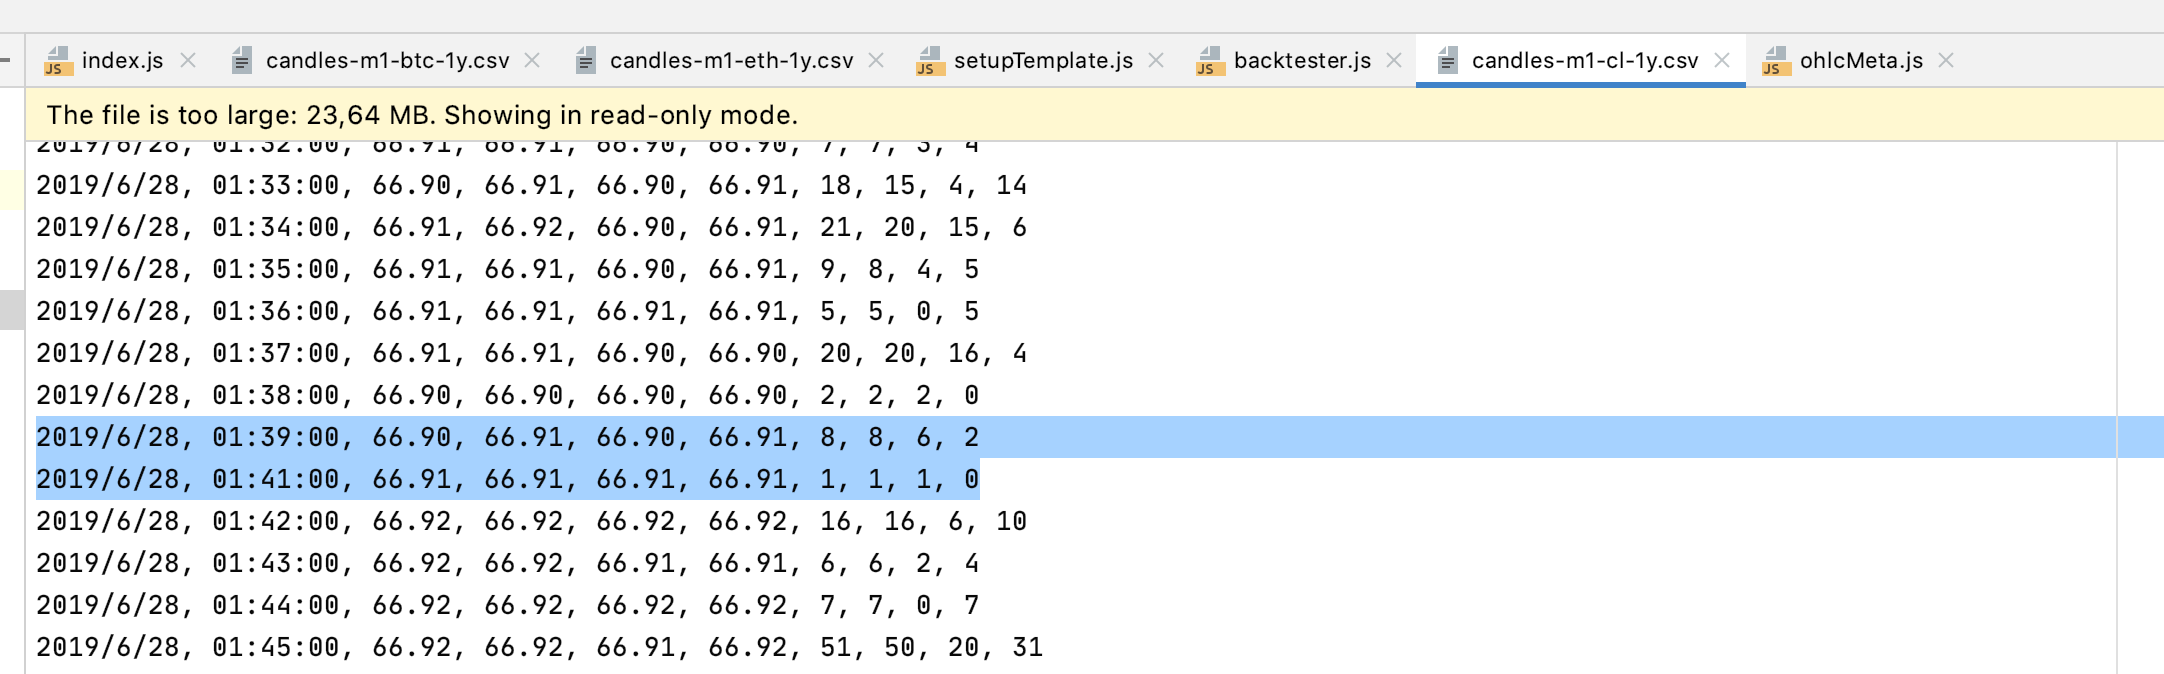This screenshot has height=674, width=2164.
Task: Close the ohlcMeta.js tab
Action: (1946, 61)
